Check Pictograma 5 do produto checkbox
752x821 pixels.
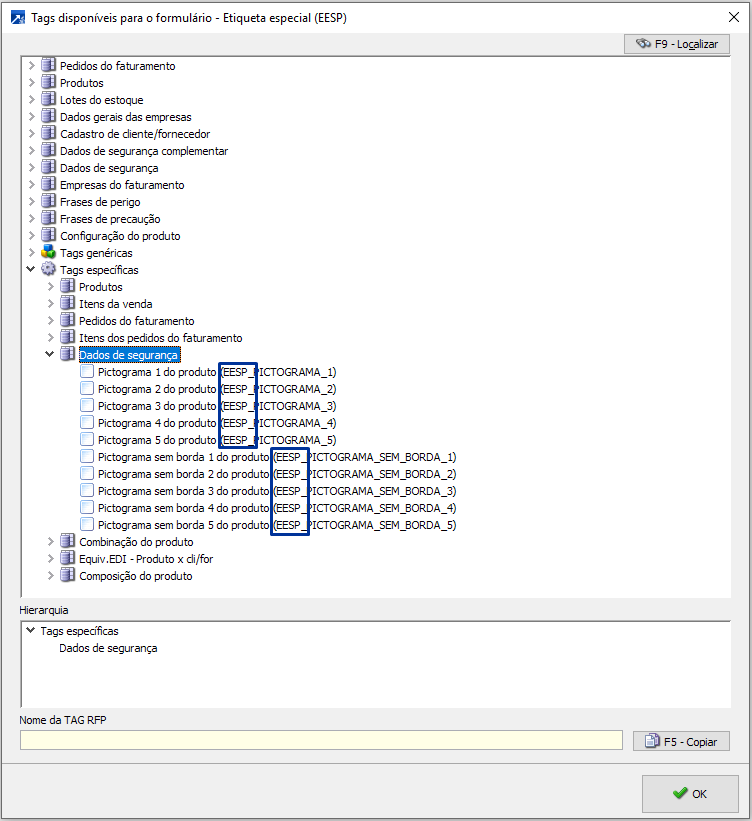pyautogui.click(x=87, y=440)
